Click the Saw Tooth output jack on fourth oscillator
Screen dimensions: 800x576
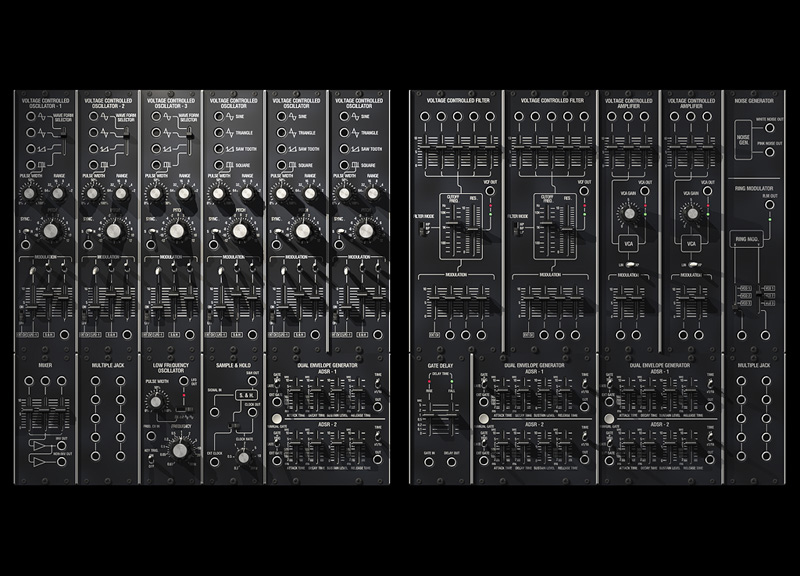220,148
